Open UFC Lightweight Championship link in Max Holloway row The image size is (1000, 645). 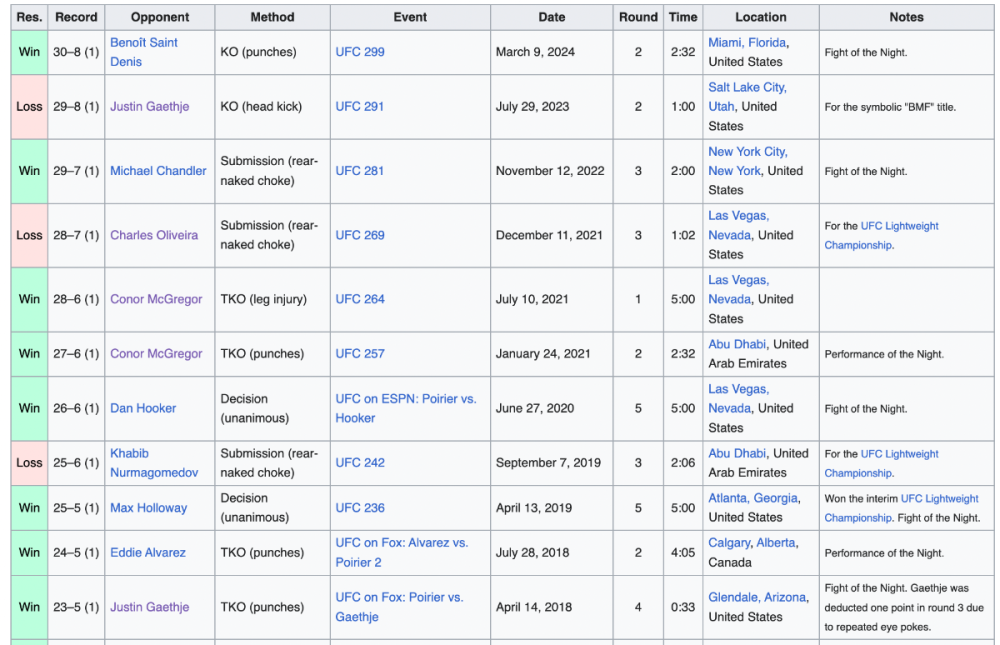click(902, 508)
